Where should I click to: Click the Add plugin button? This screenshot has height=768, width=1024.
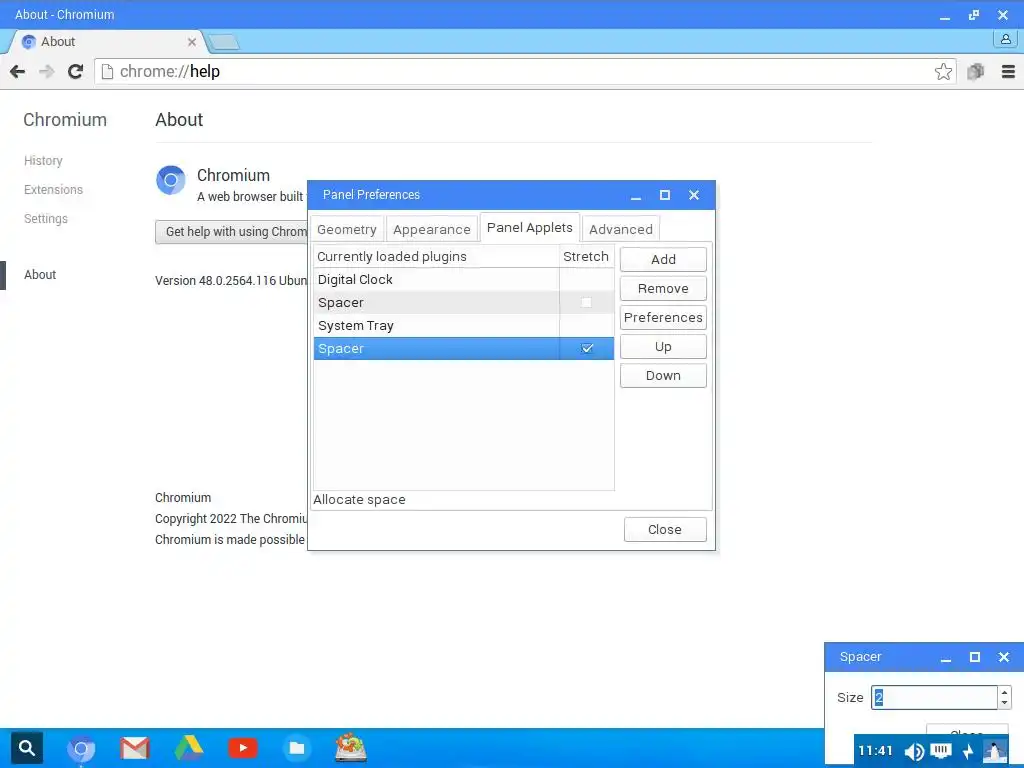pyautogui.click(x=663, y=259)
